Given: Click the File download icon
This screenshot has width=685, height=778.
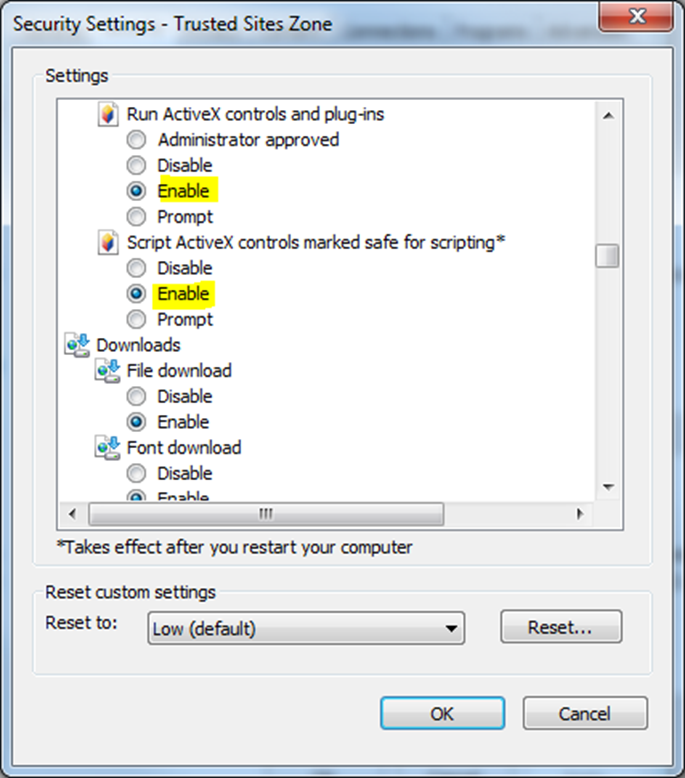Looking at the screenshot, I should pos(107,371).
